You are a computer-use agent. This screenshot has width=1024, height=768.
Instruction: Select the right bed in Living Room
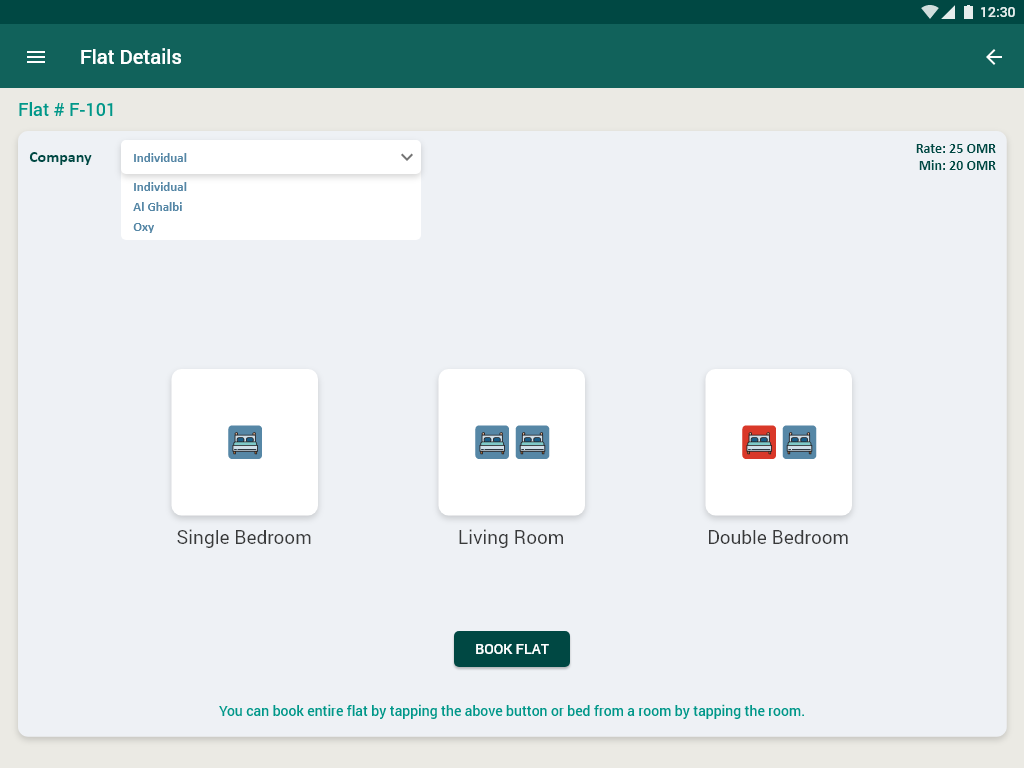click(532, 442)
